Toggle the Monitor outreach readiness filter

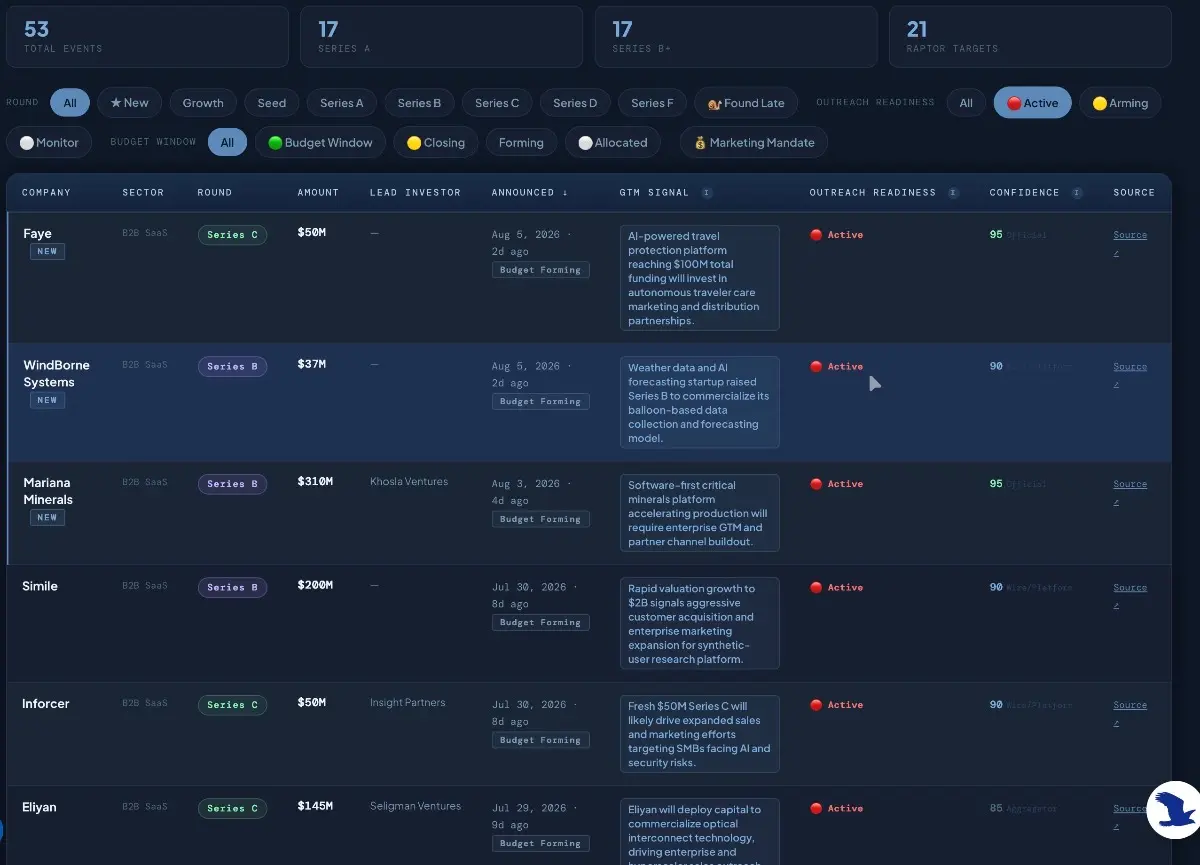pyautogui.click(x=49, y=143)
